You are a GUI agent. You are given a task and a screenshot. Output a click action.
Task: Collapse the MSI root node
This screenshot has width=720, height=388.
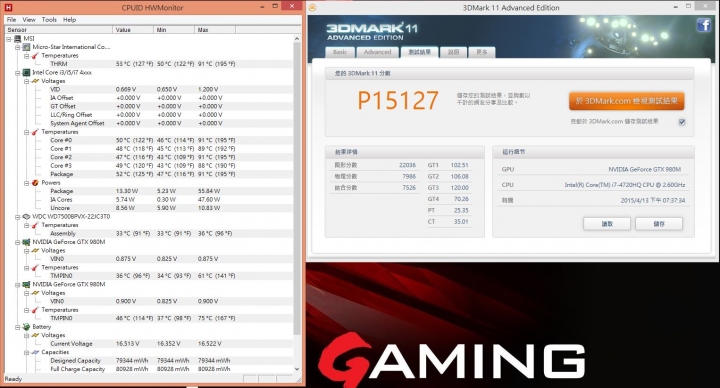click(x=9, y=39)
